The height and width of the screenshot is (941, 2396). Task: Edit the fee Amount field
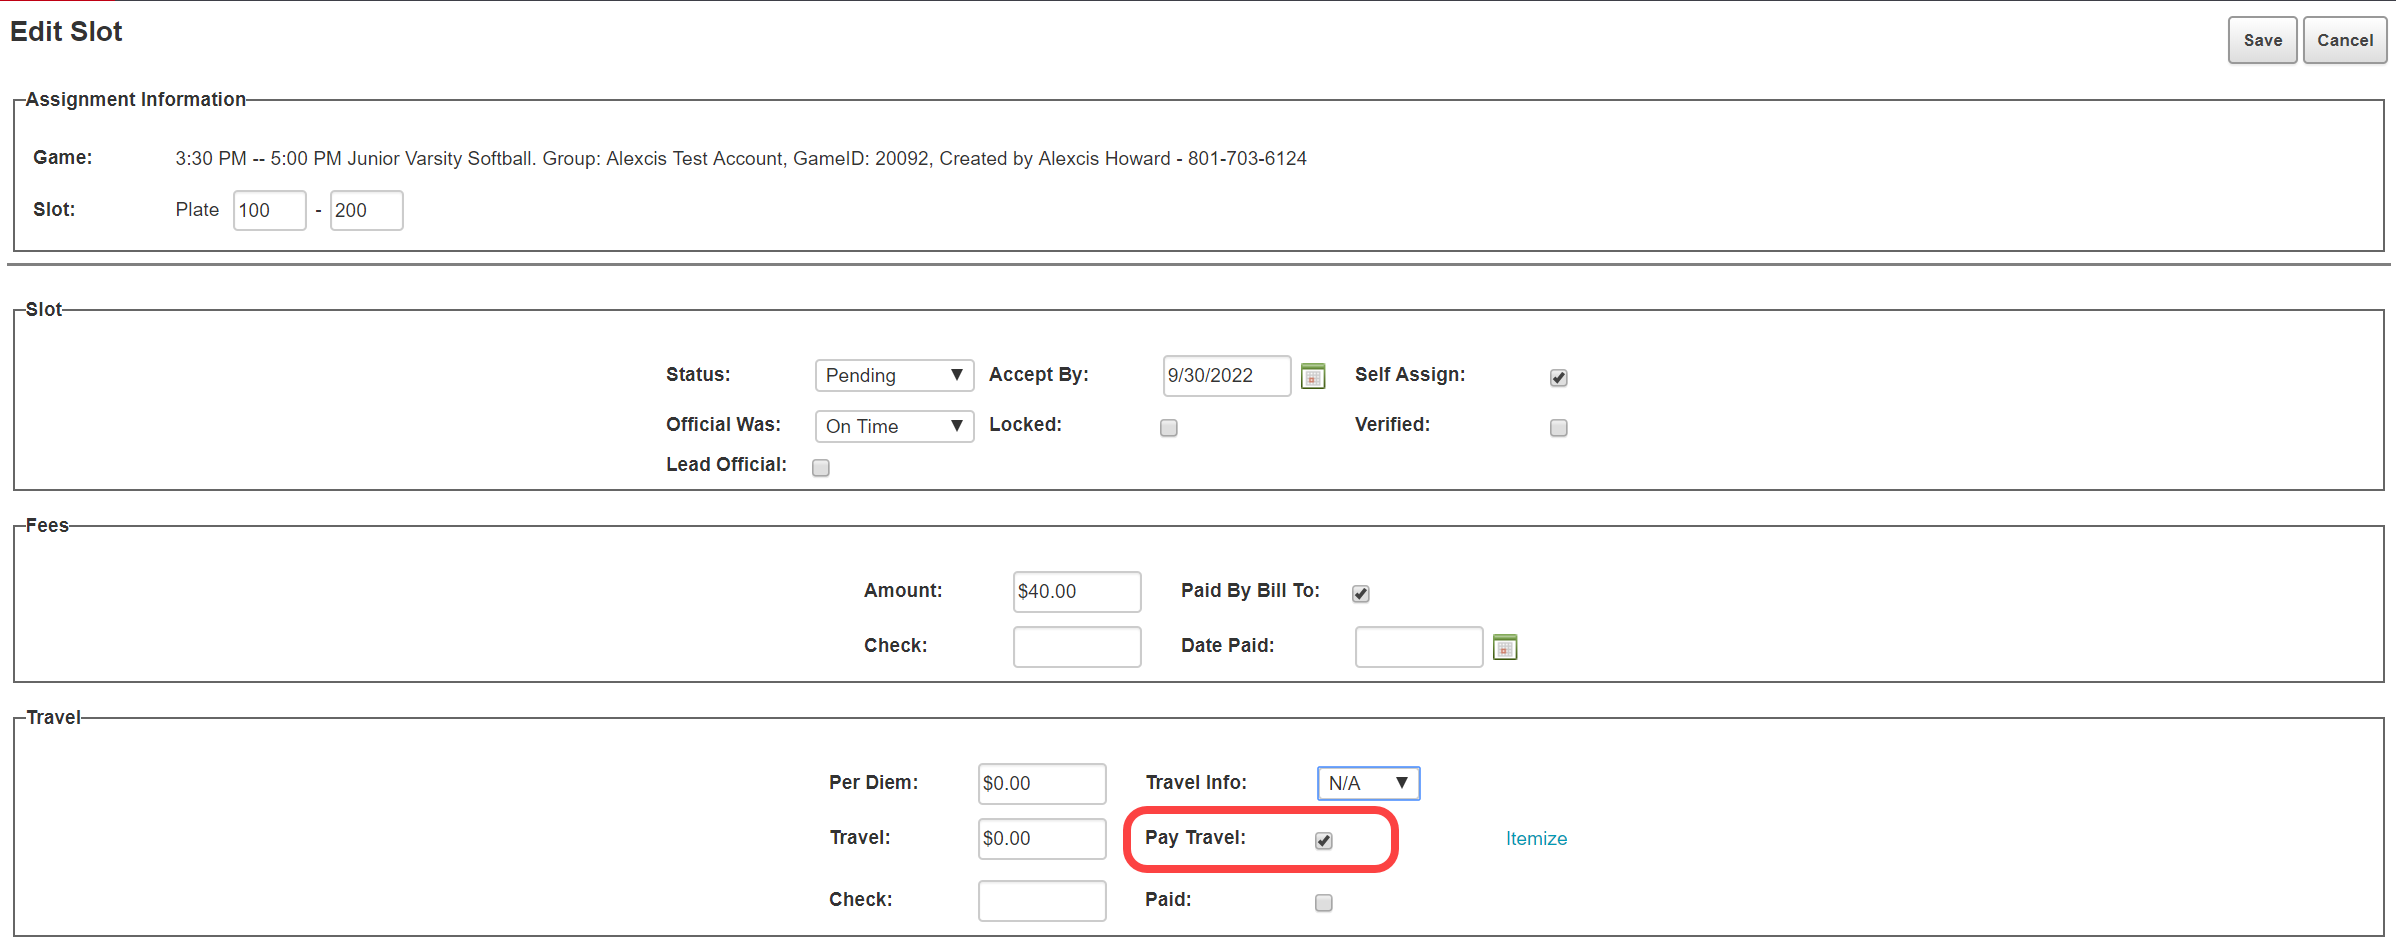(x=1077, y=591)
